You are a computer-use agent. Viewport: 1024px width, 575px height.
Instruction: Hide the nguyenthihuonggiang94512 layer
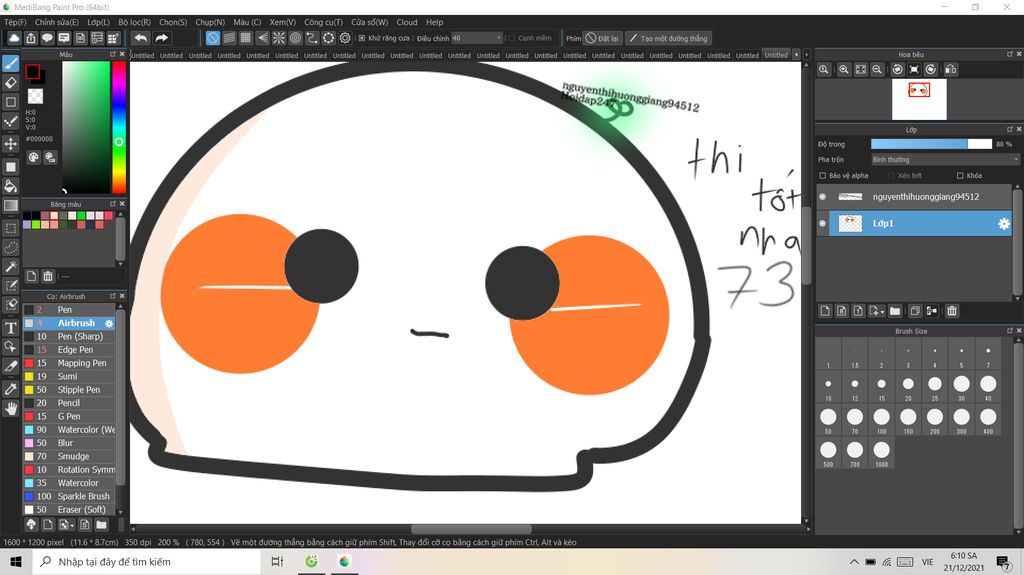tap(822, 197)
